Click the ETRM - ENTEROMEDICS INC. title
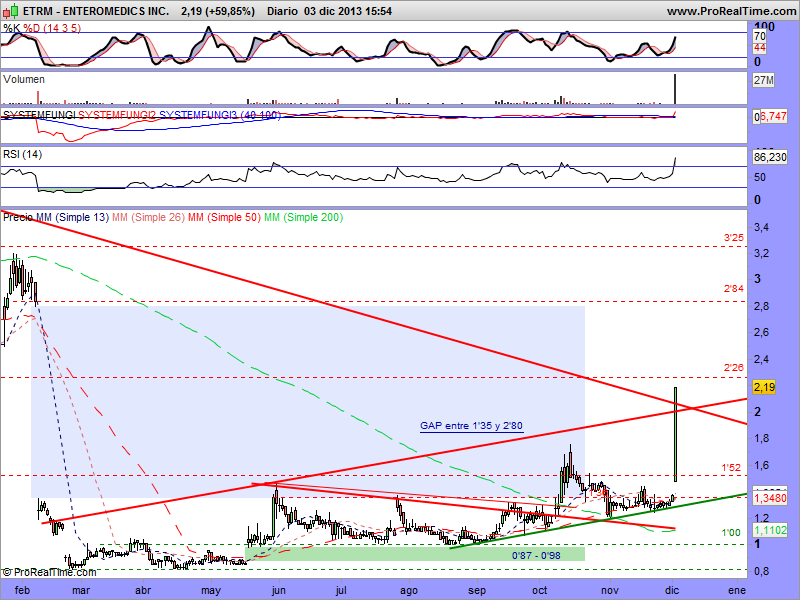The width and height of the screenshot is (800, 600). point(96,11)
